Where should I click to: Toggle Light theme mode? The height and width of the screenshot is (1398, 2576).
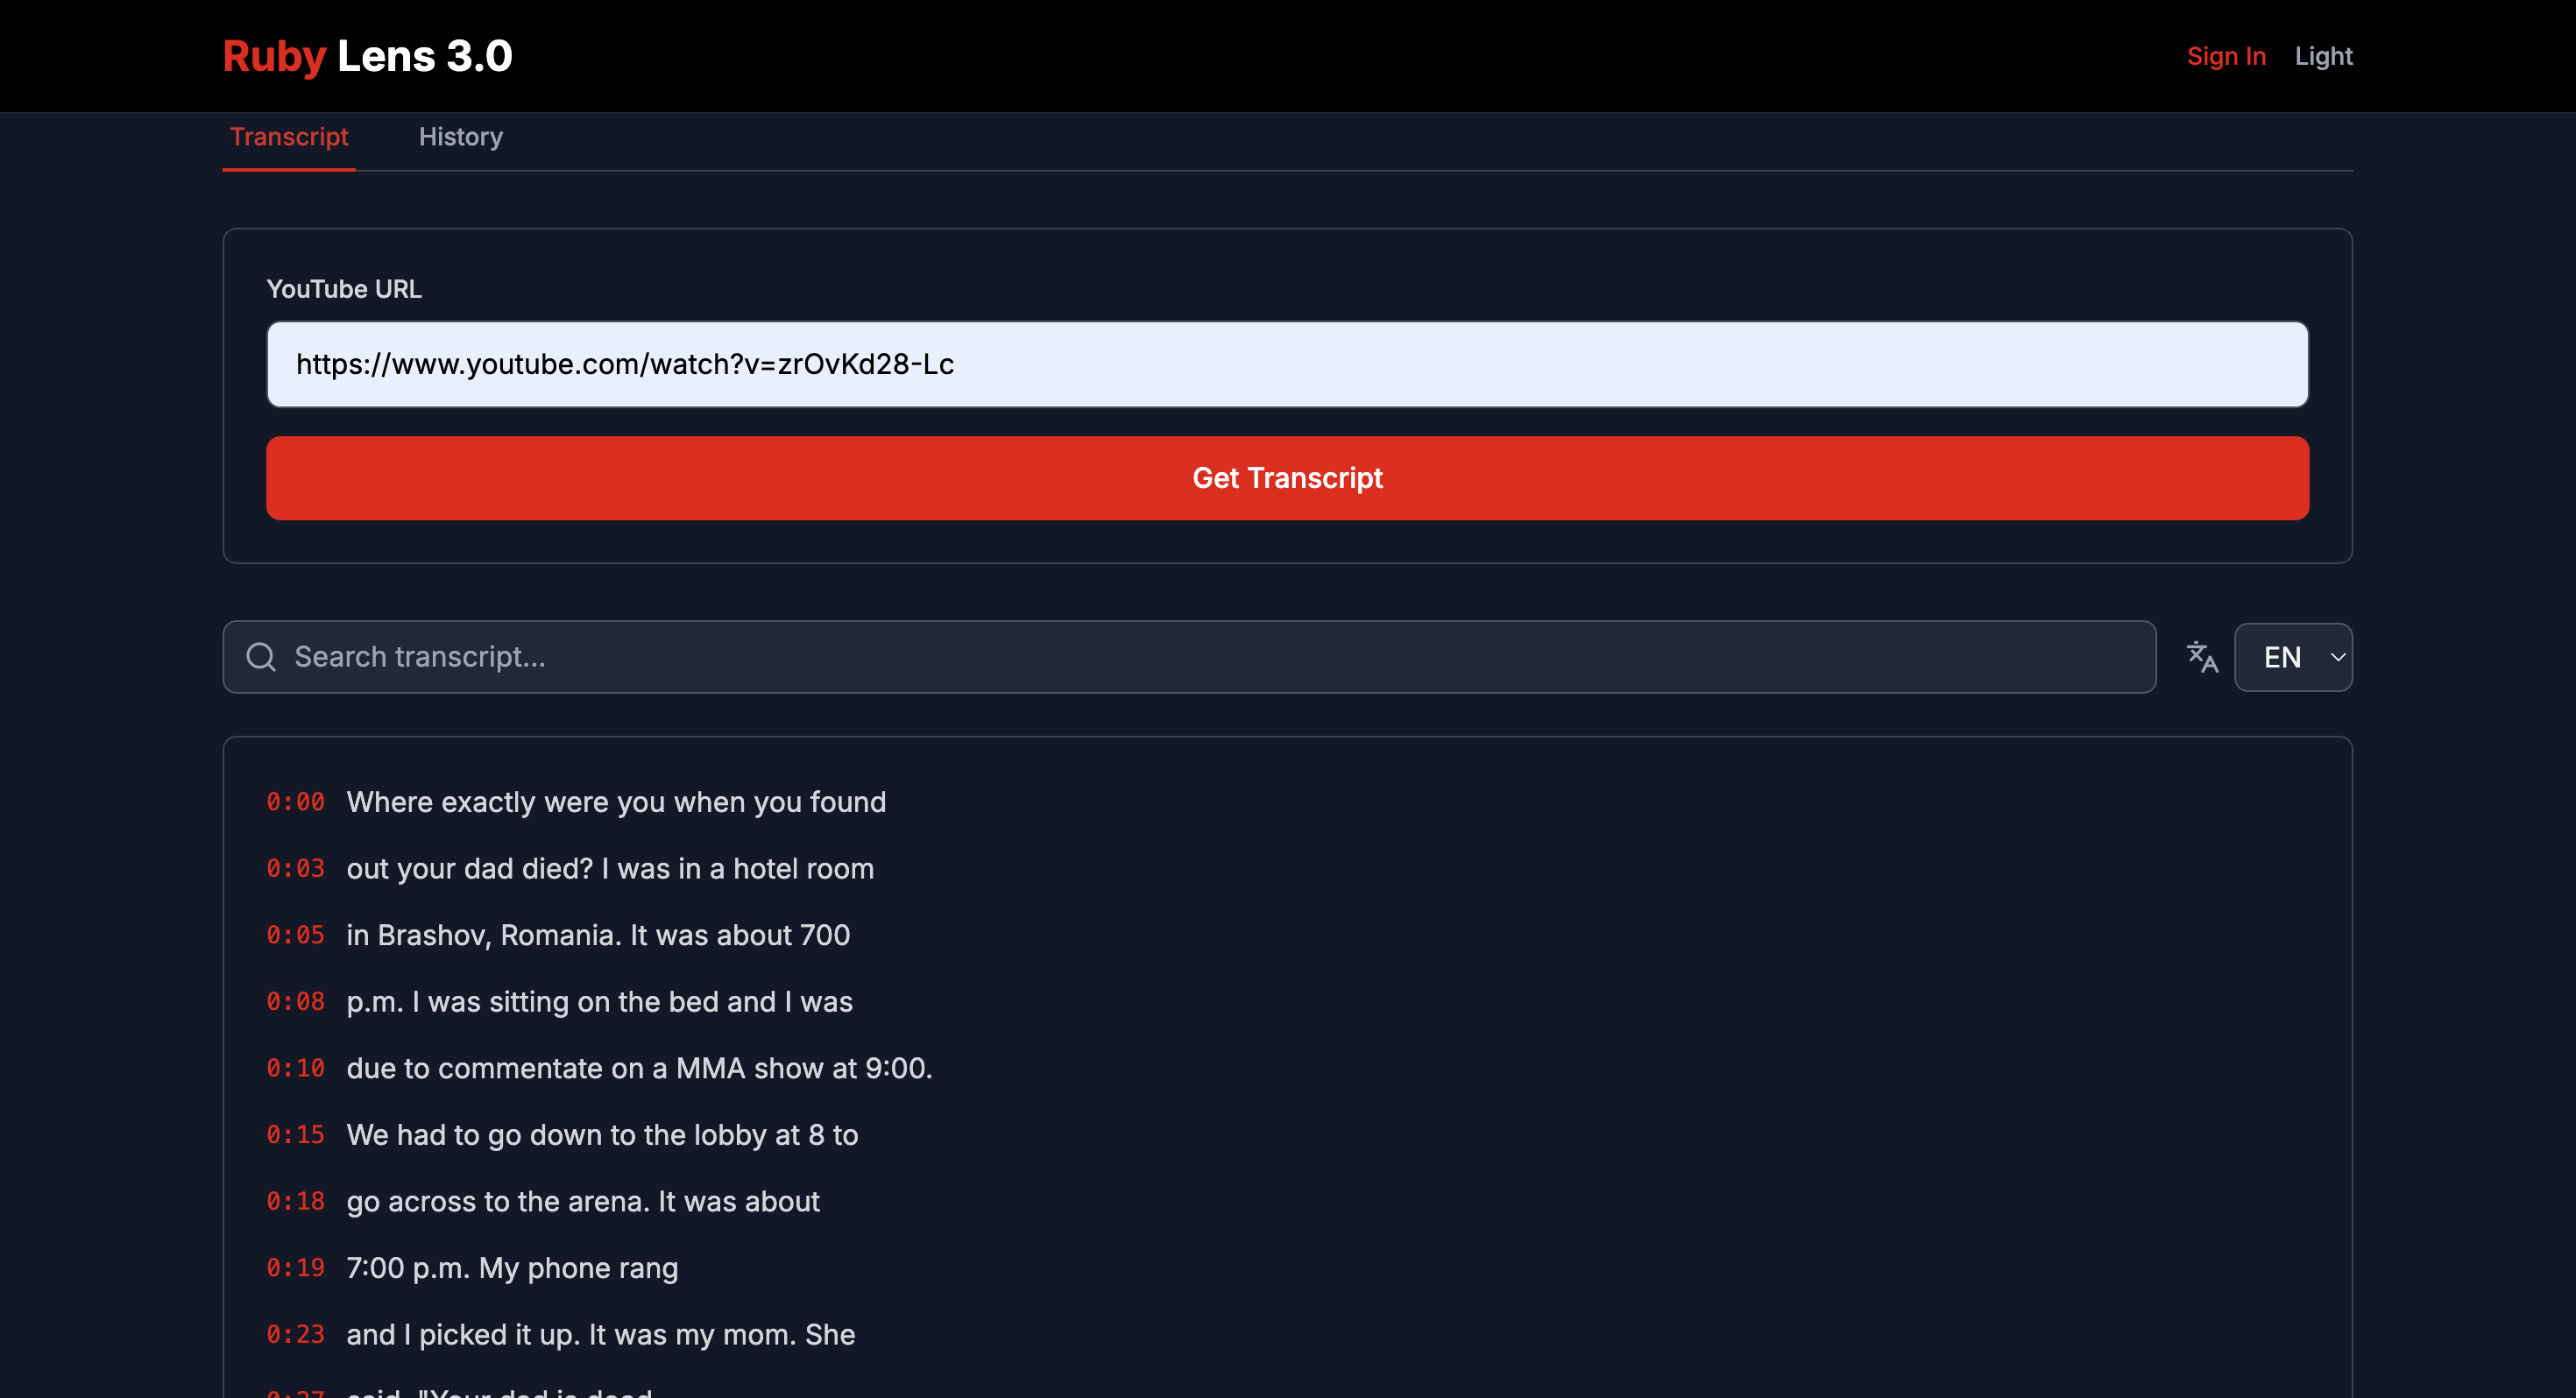(2322, 56)
